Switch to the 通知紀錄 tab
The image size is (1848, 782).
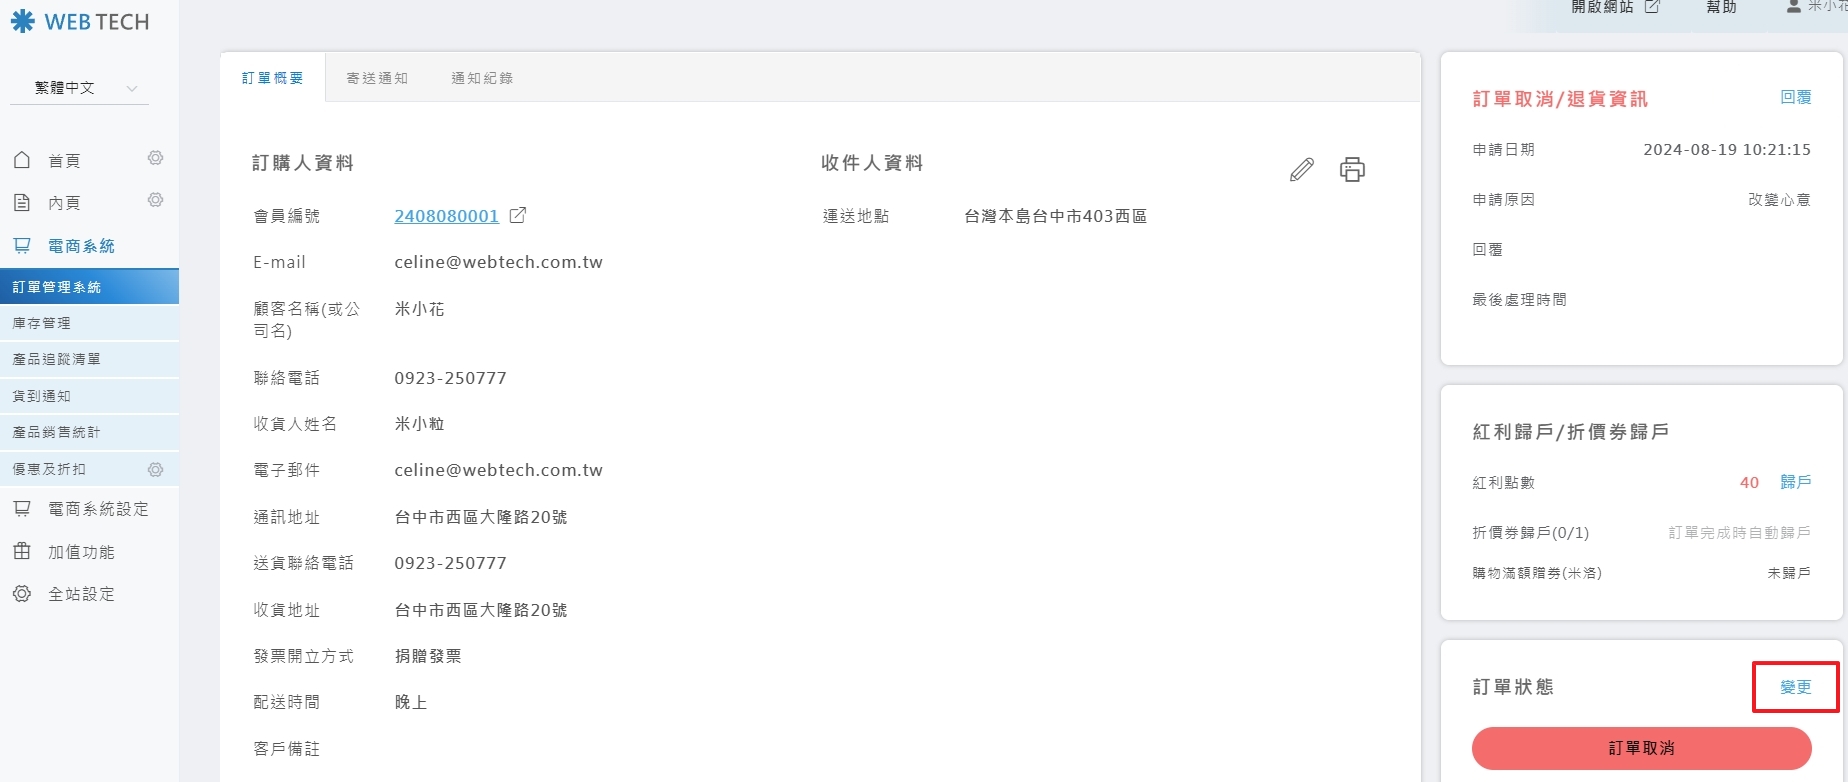tap(482, 78)
